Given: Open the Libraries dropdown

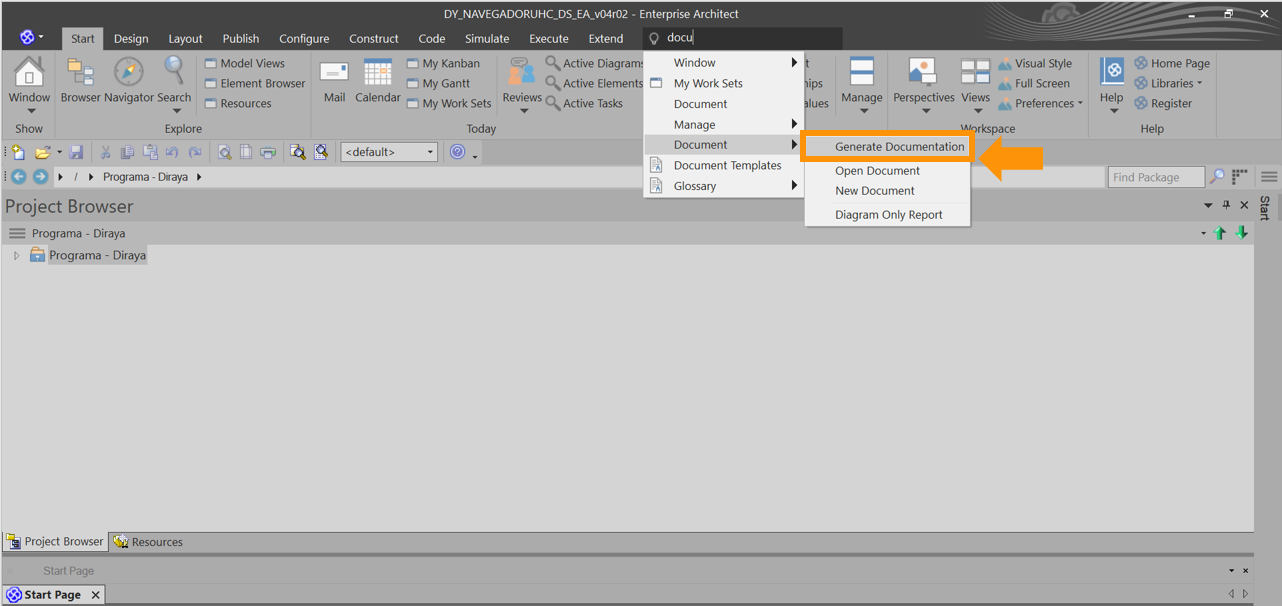Looking at the screenshot, I should point(1168,83).
